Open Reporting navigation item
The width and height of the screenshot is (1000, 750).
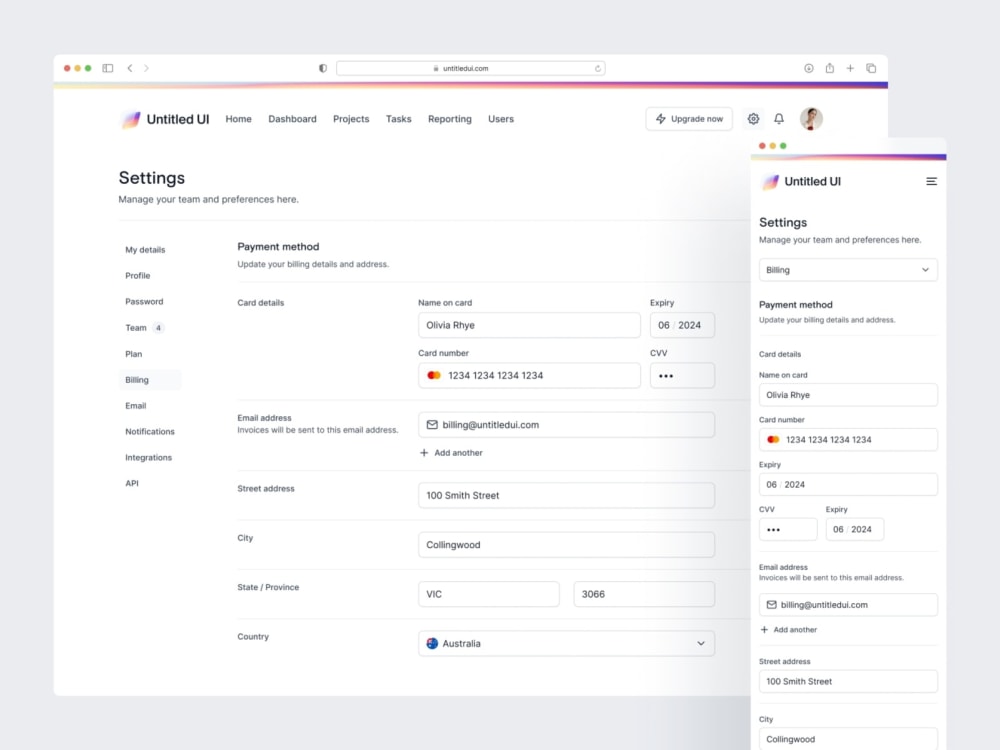coord(450,119)
